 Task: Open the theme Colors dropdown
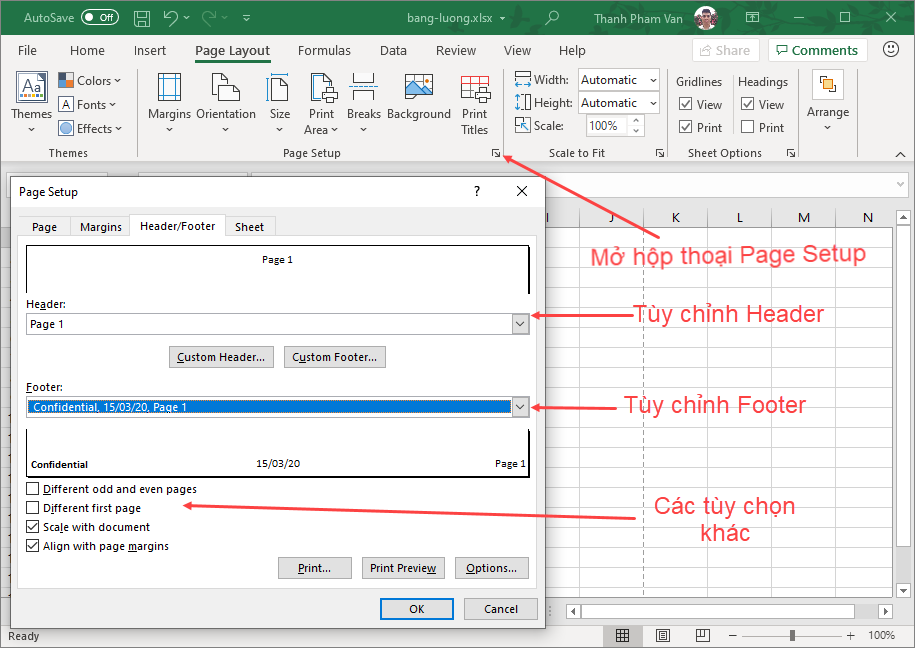[x=90, y=81]
